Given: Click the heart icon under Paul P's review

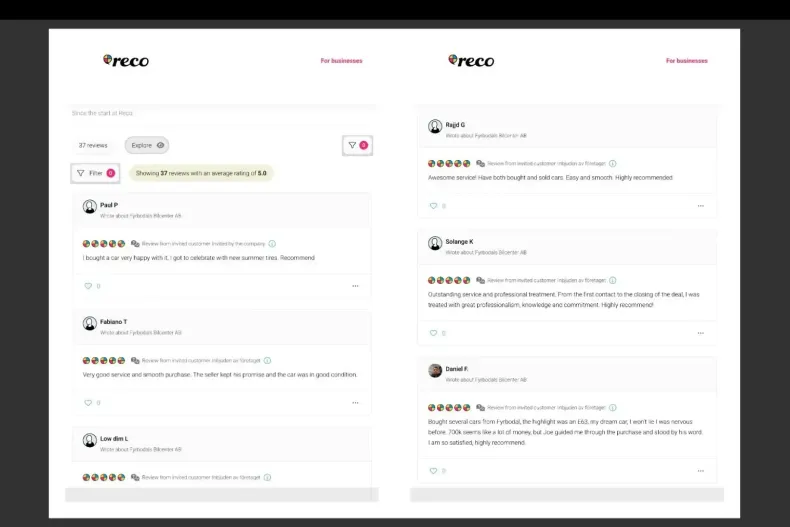Looking at the screenshot, I should [x=88, y=286].
